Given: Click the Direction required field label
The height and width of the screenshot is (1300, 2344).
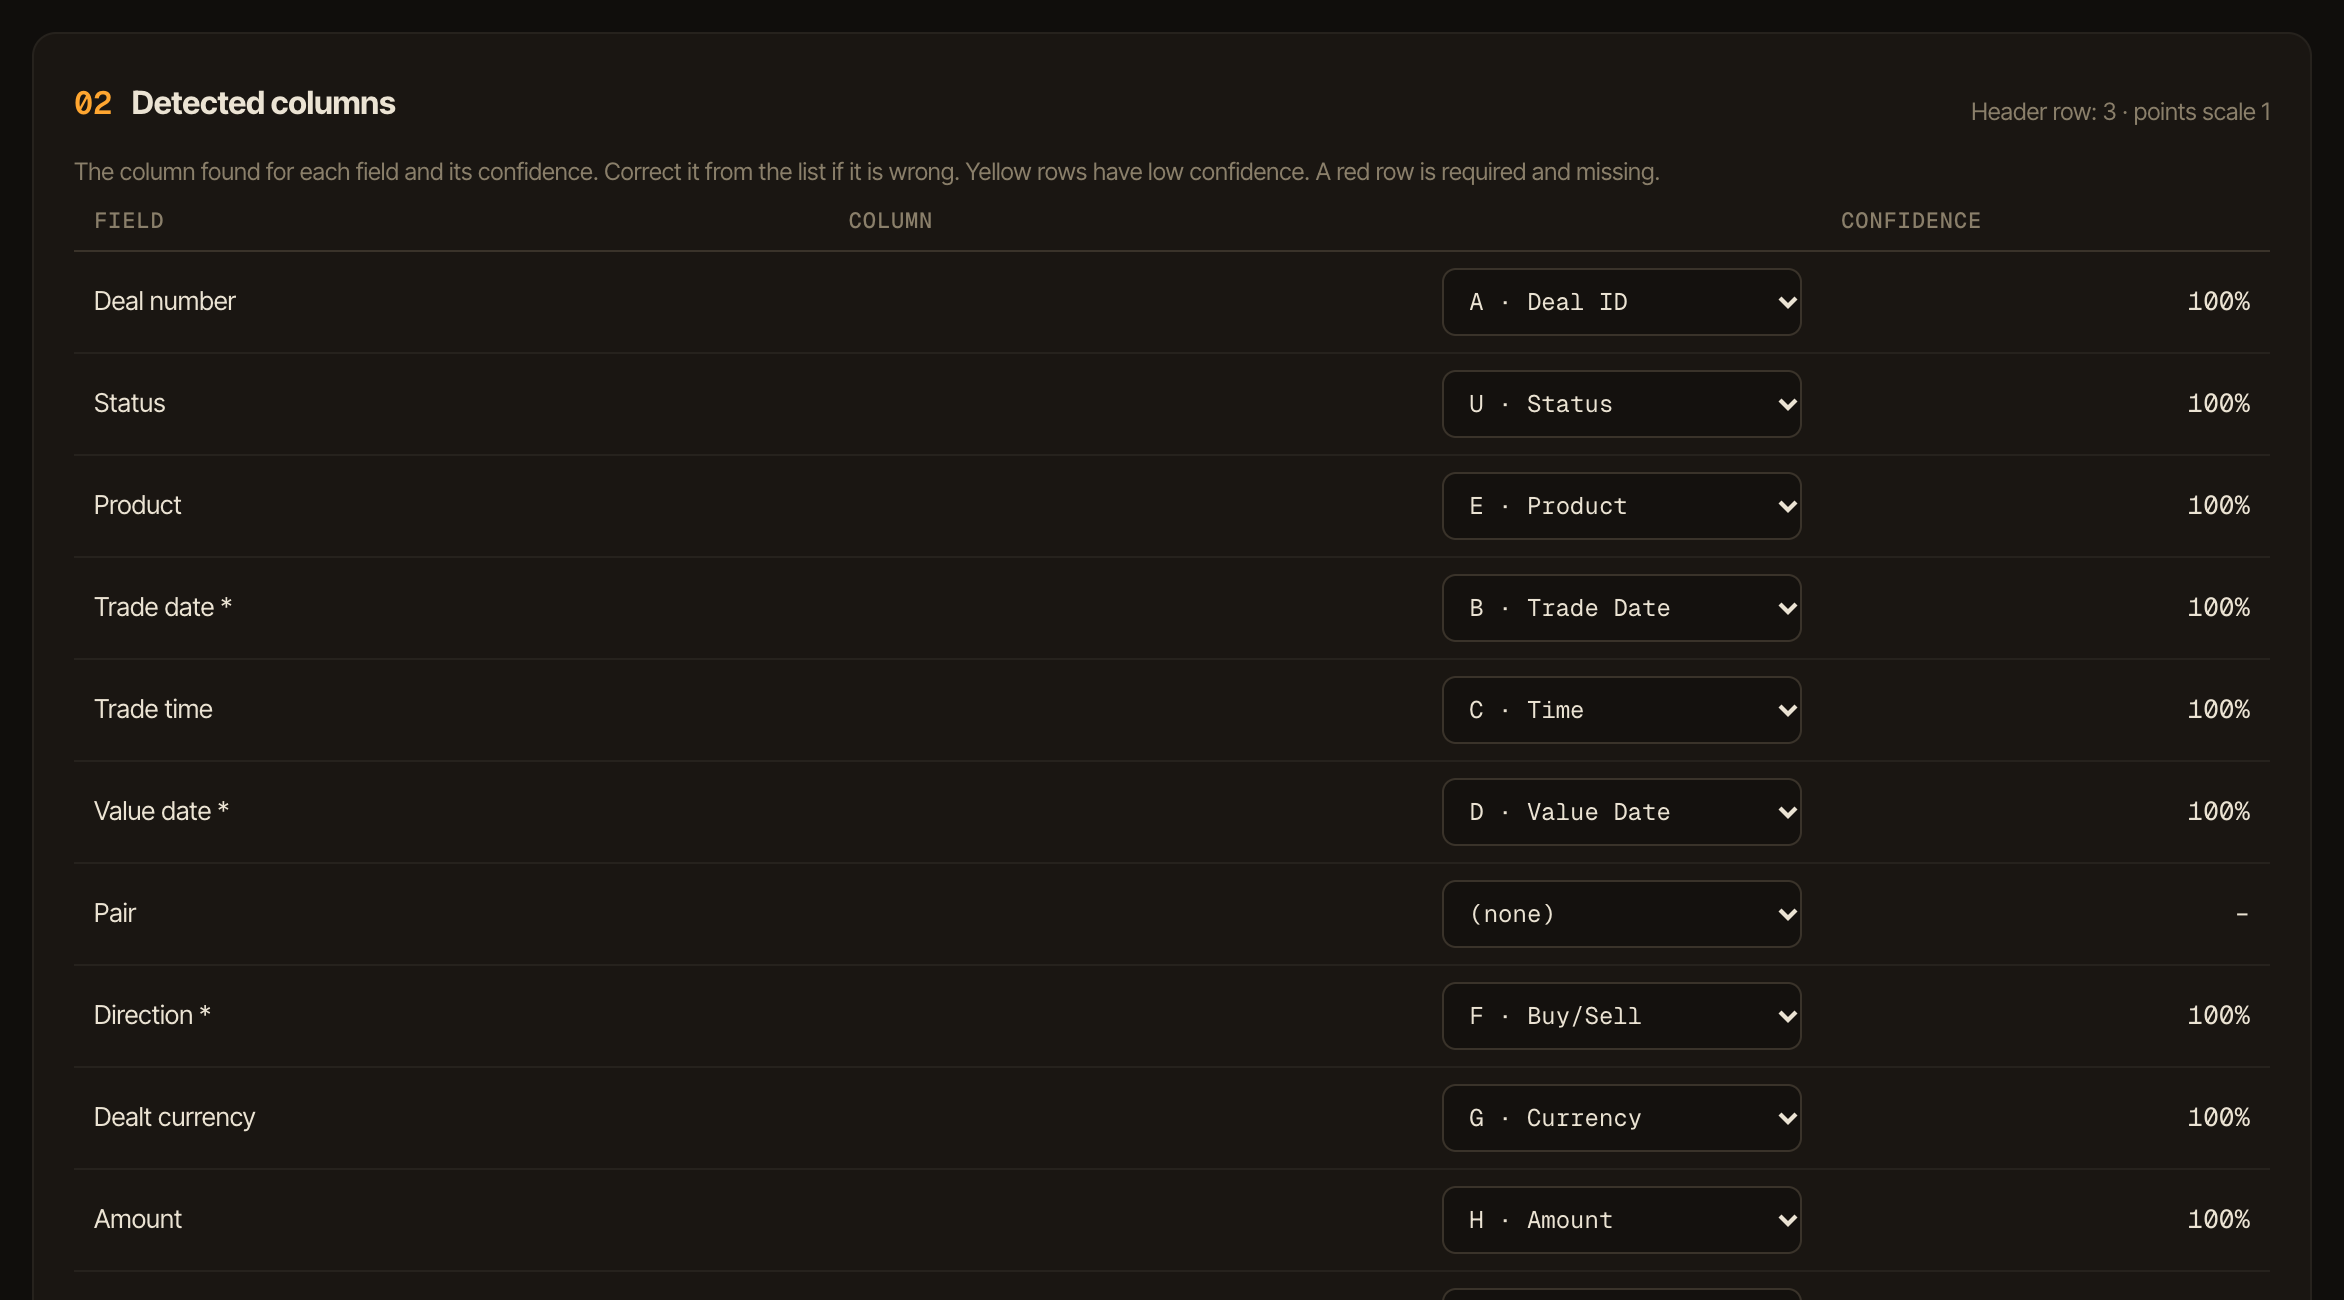Looking at the screenshot, I should click(152, 1015).
